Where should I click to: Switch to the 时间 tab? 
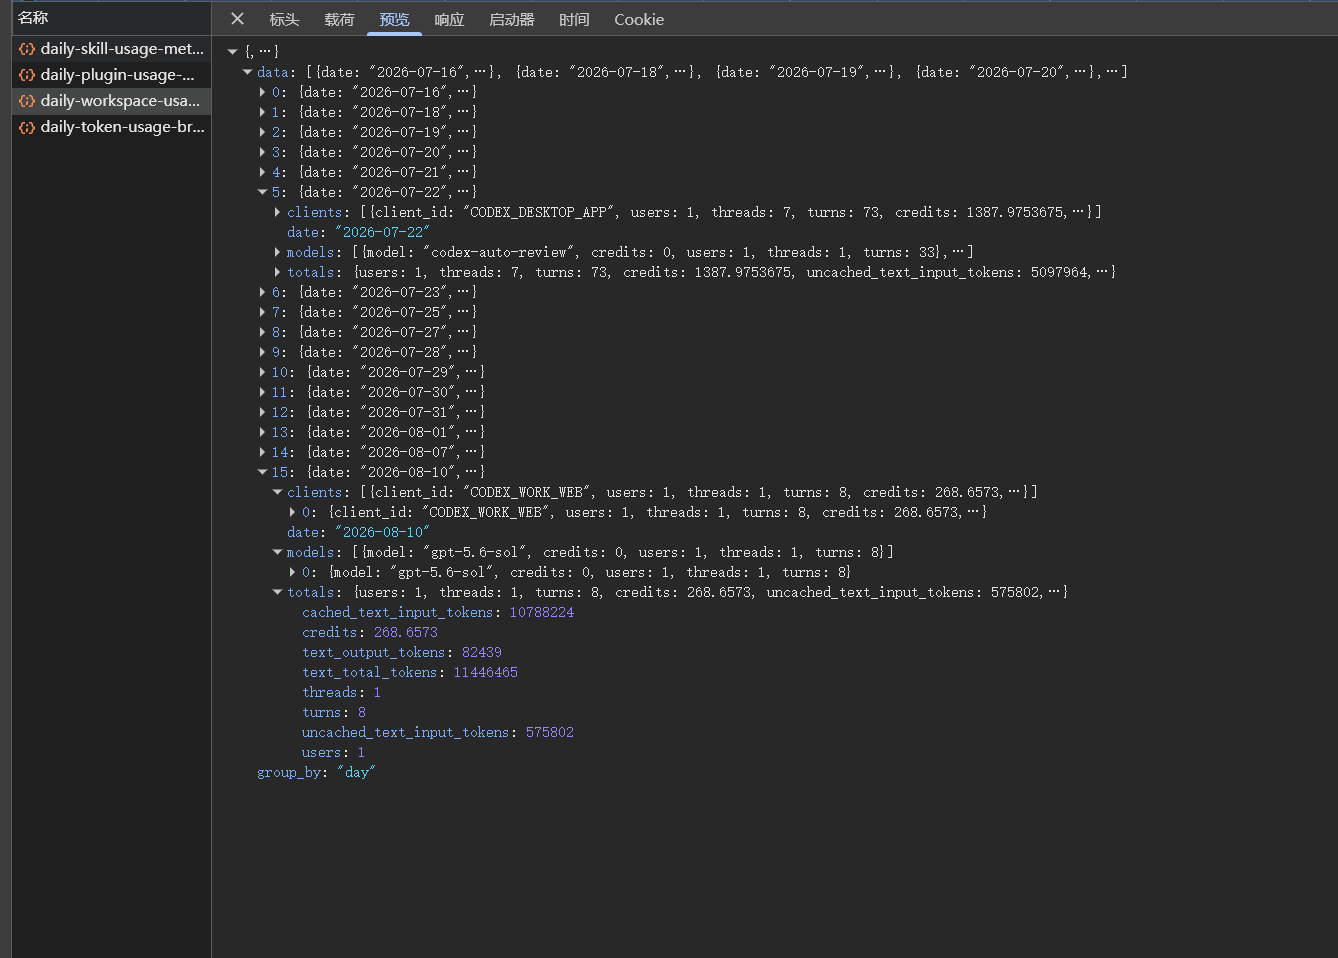pos(574,19)
